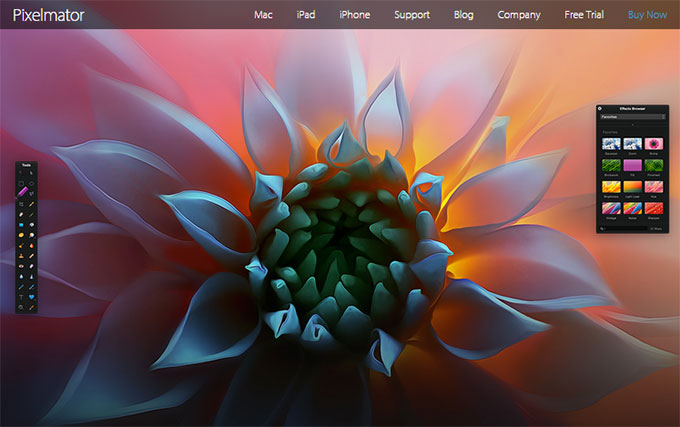This screenshot has width=680, height=427.
Task: Open the Company navigation item
Action: (519, 15)
